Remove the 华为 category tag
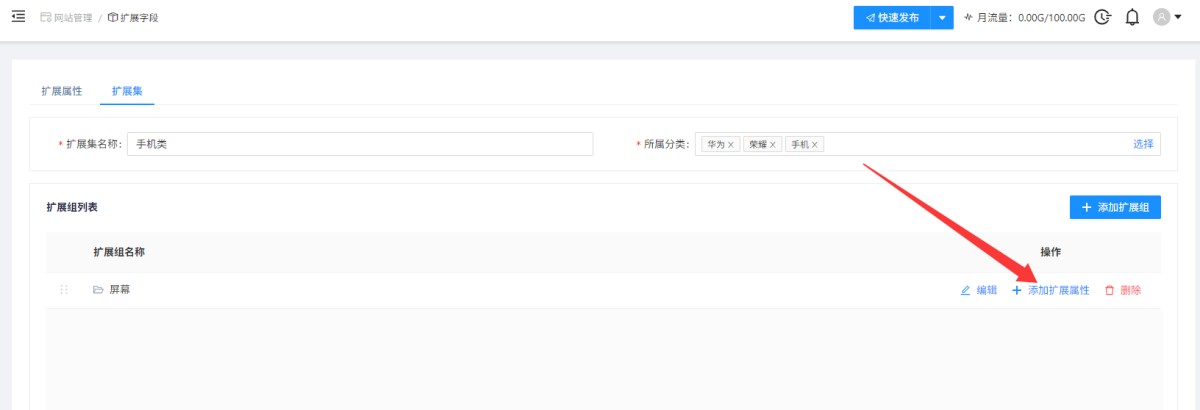The width and height of the screenshot is (1200, 410). point(731,145)
